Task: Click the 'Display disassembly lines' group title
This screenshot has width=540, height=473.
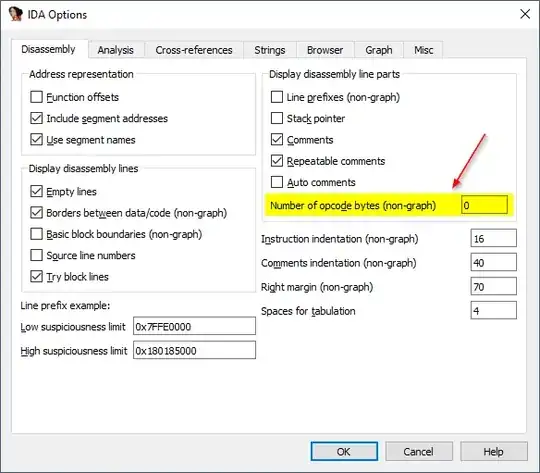Action: pyautogui.click(x=83, y=168)
